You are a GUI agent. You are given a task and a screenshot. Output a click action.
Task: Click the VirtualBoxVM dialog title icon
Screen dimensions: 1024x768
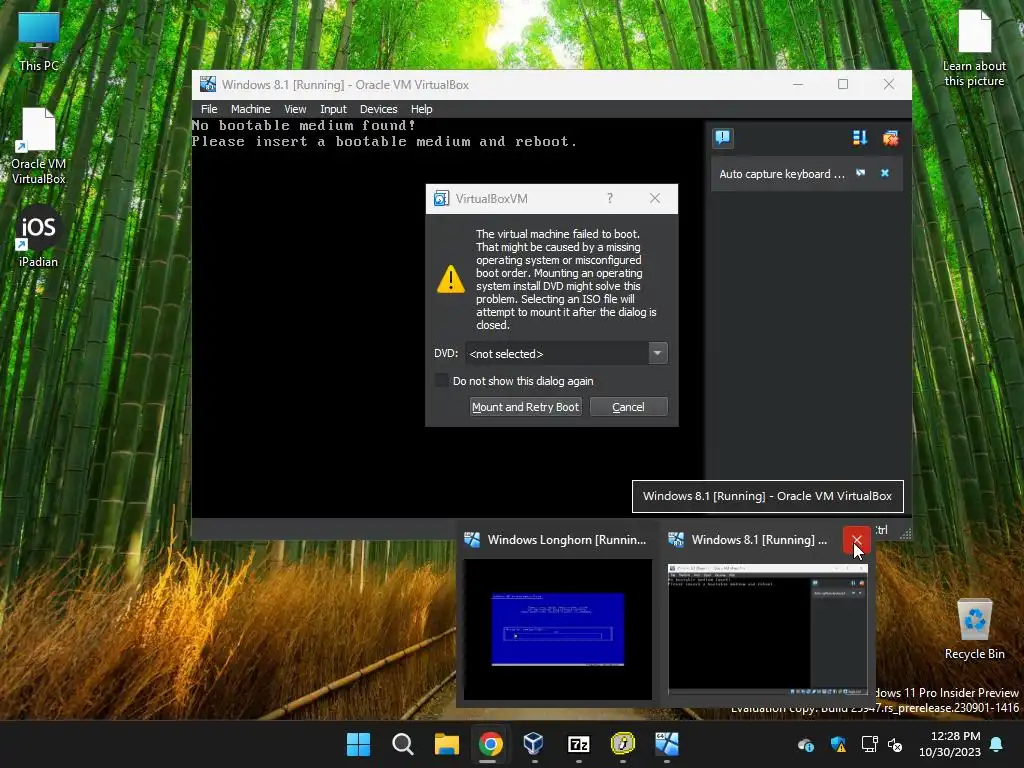[441, 199]
